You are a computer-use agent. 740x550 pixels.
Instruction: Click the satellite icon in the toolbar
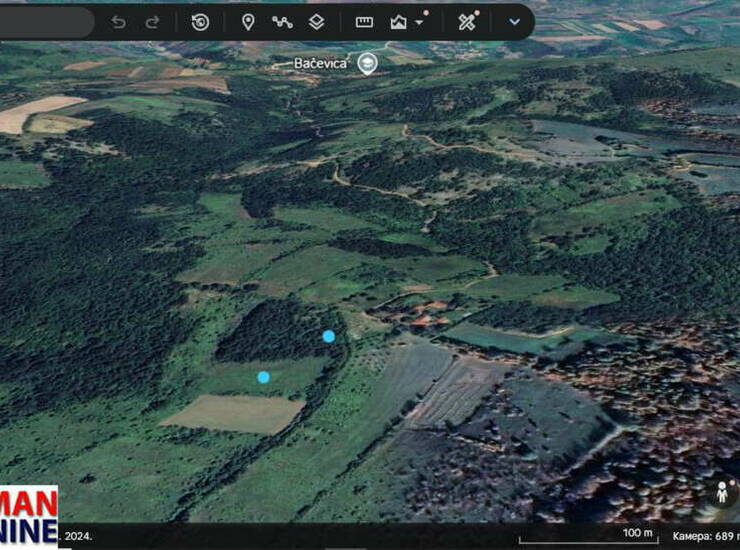(x=466, y=22)
